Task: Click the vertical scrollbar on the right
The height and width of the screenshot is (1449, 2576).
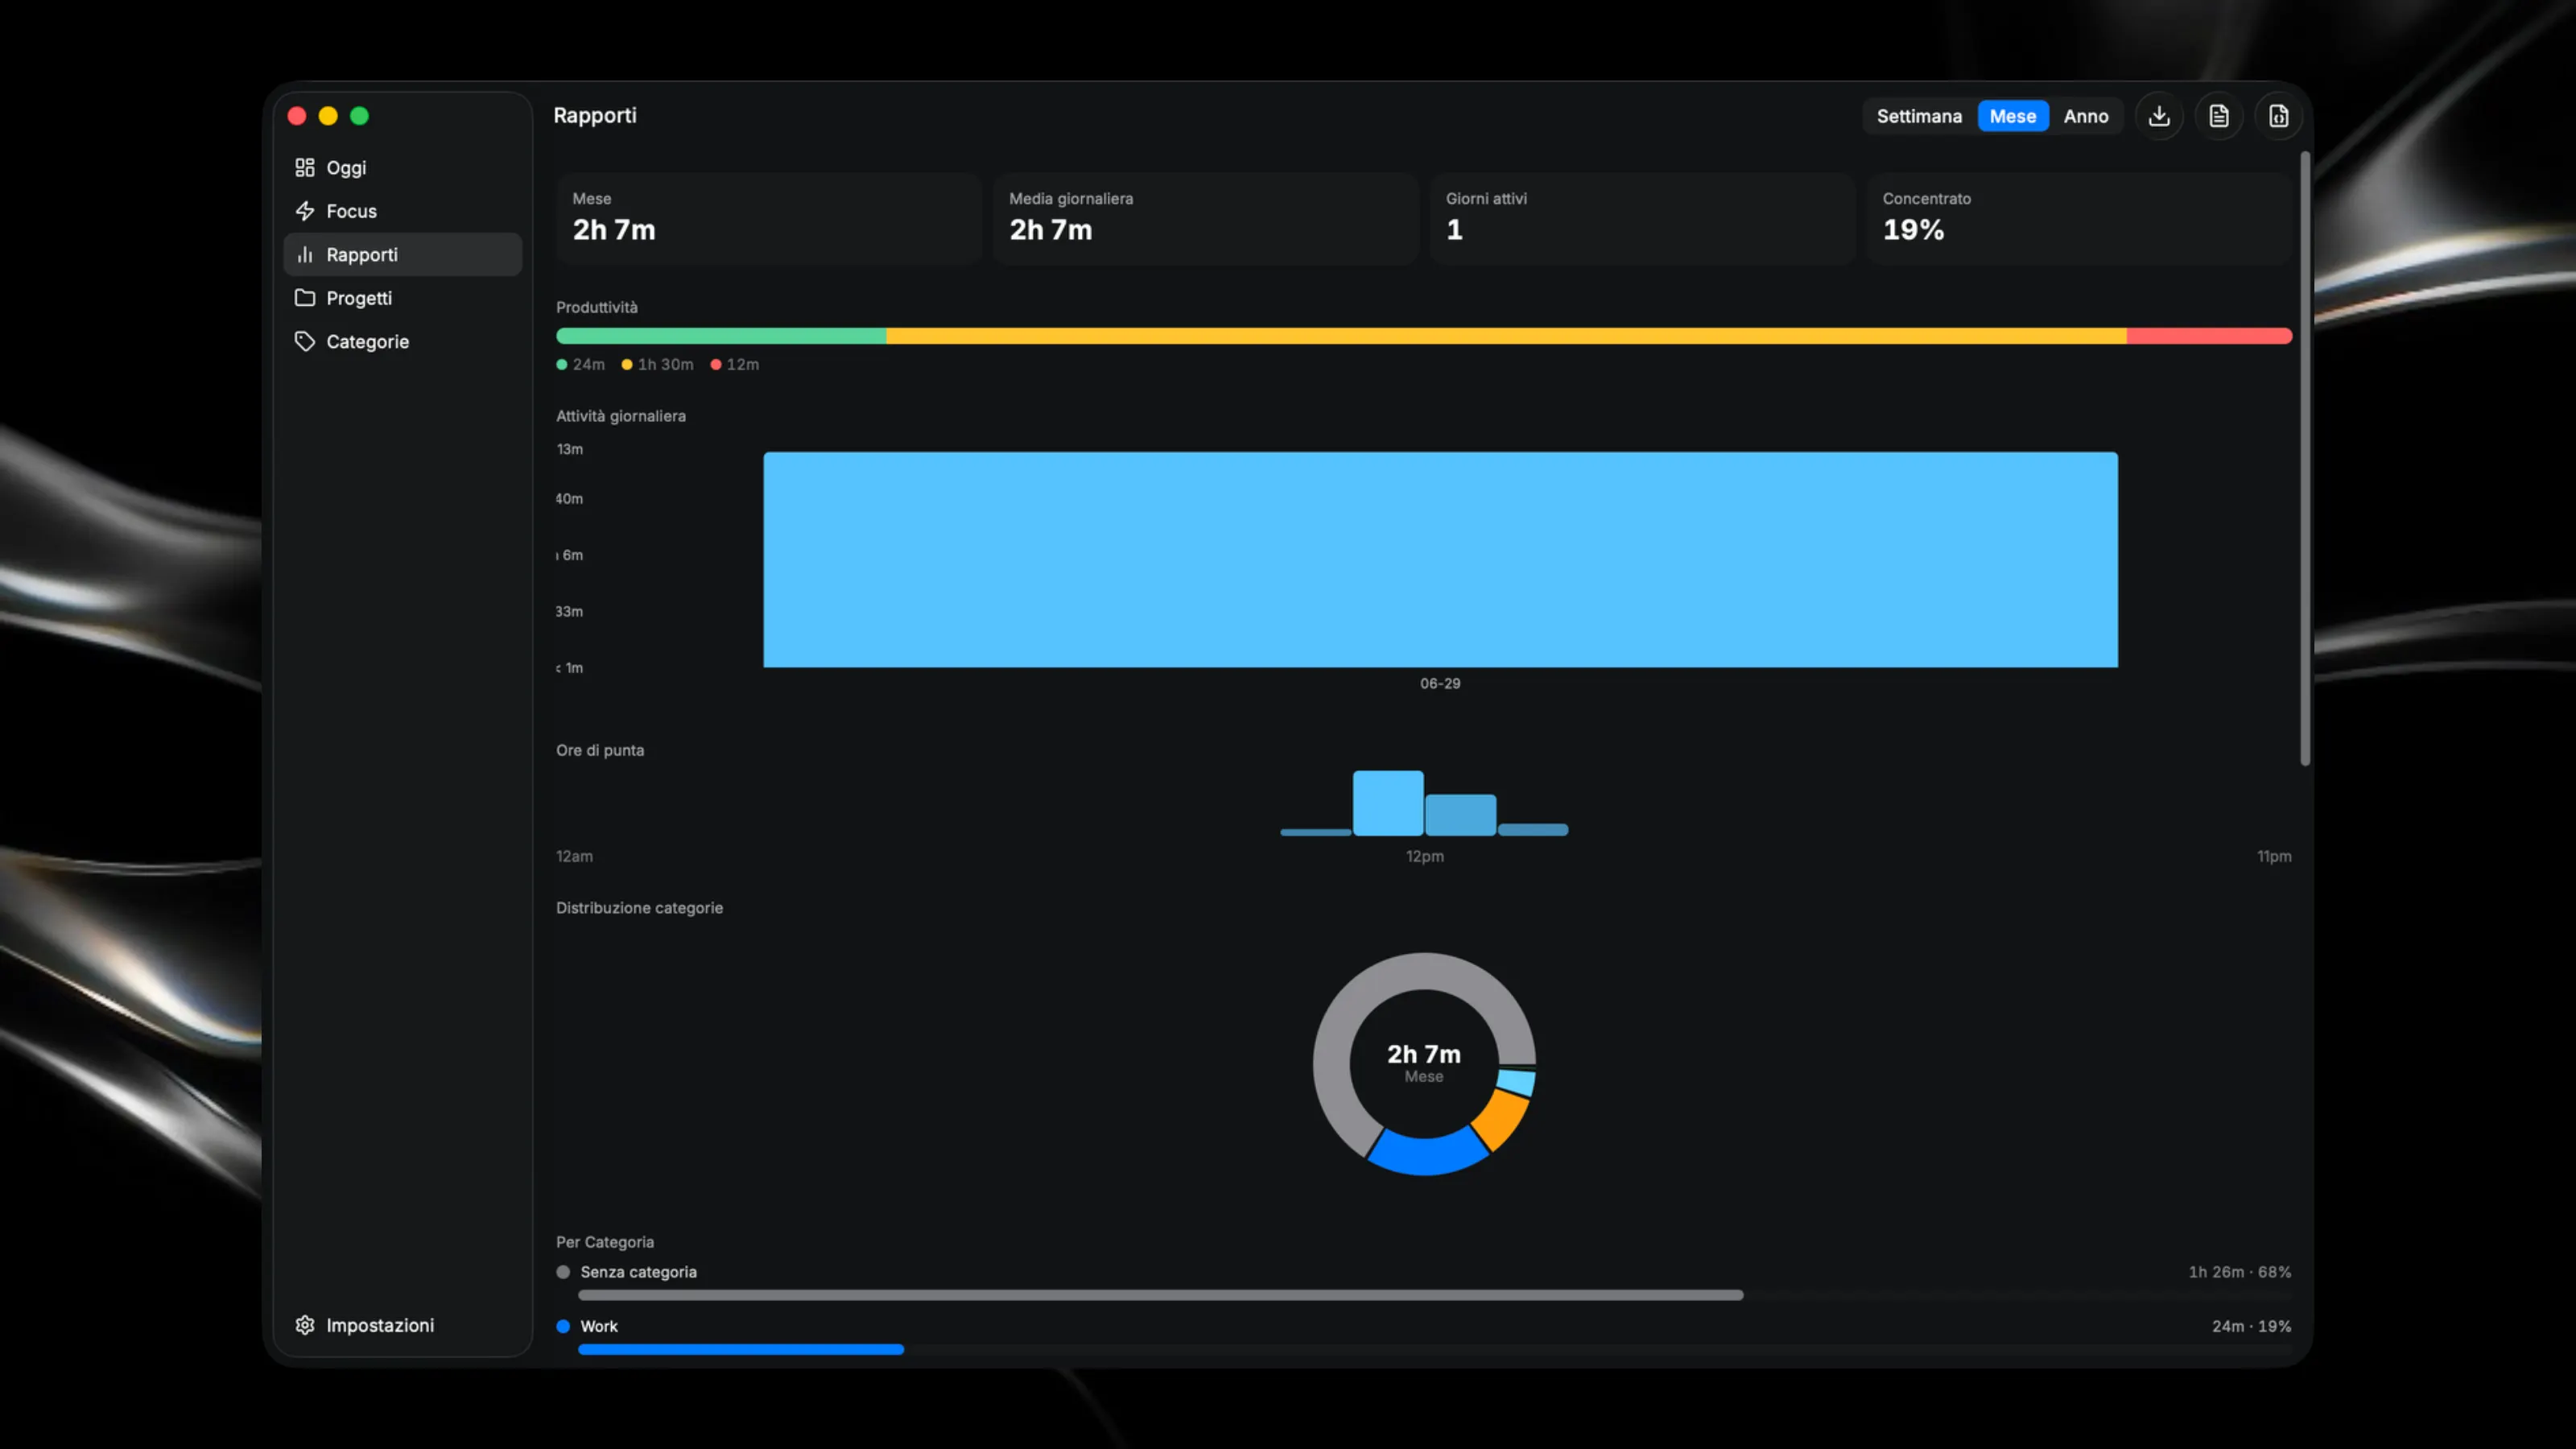Action: click(2305, 460)
